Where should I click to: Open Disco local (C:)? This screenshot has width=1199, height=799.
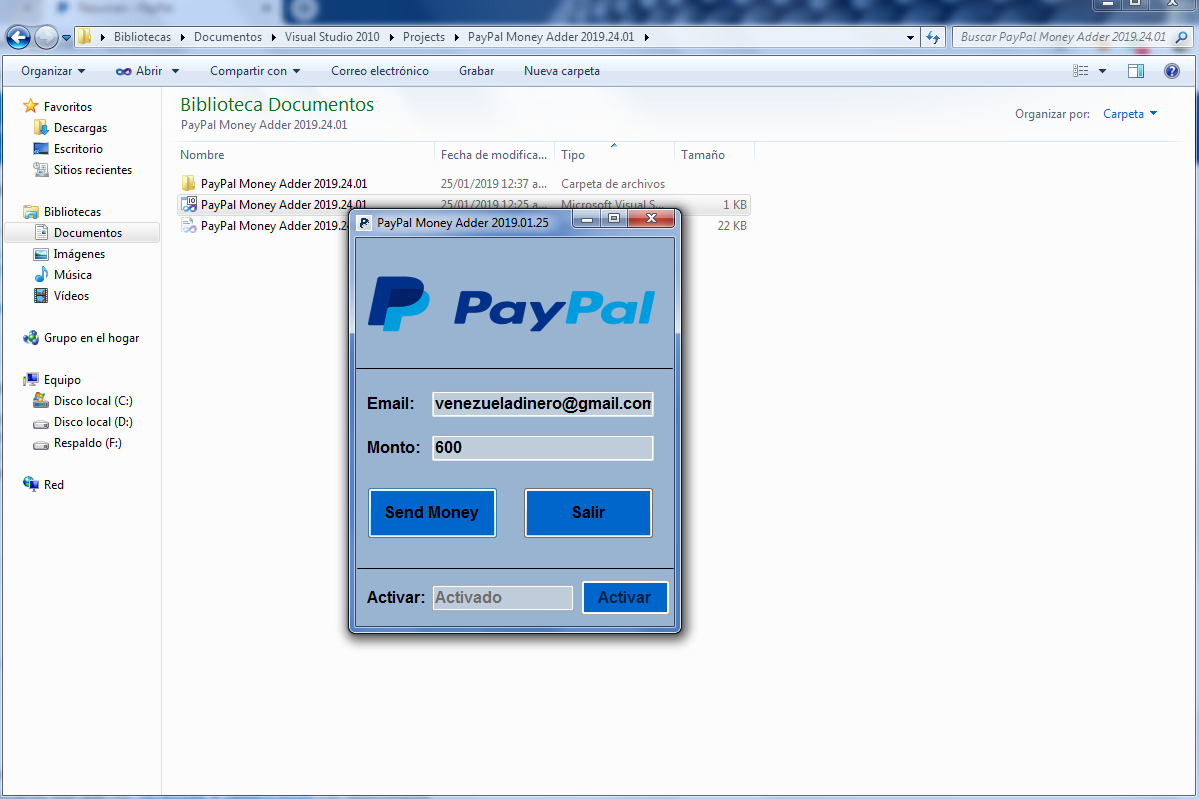93,401
